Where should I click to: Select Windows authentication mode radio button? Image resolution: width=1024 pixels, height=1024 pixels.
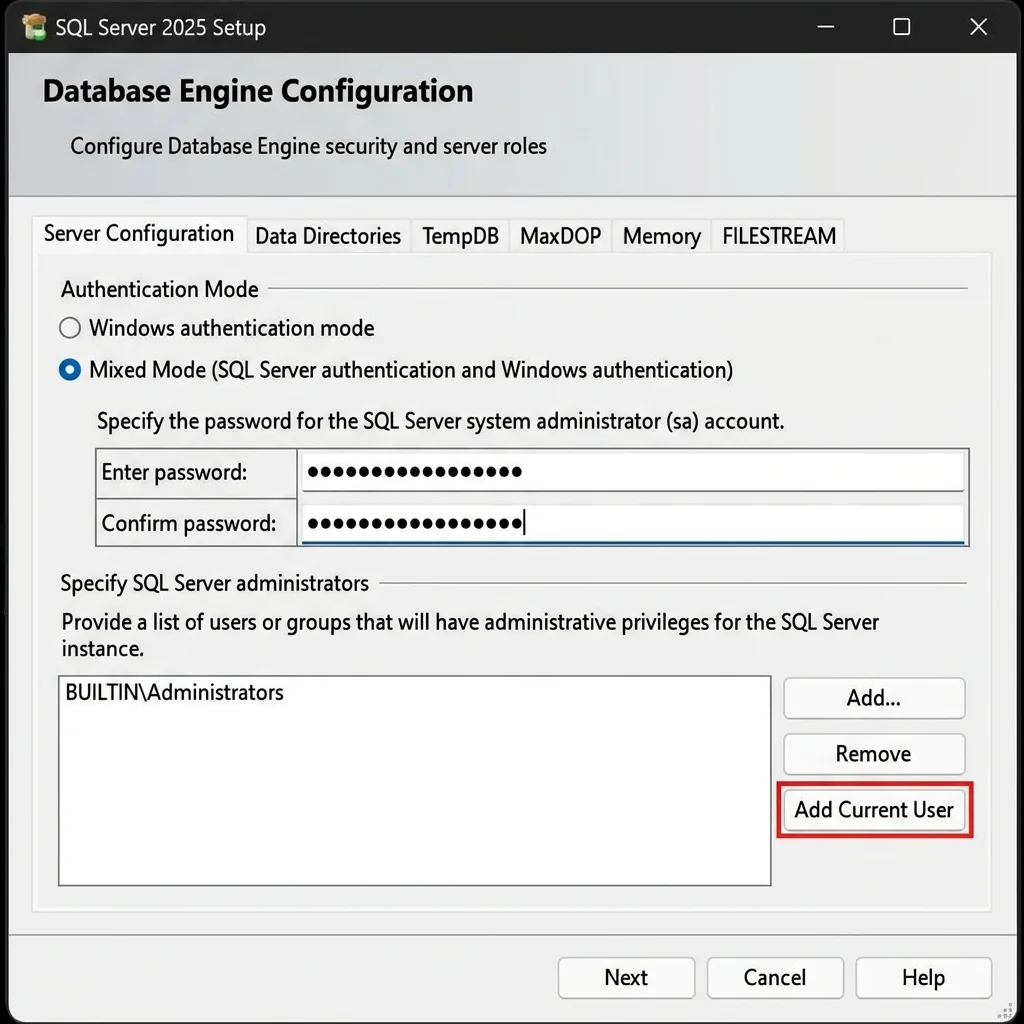point(70,328)
